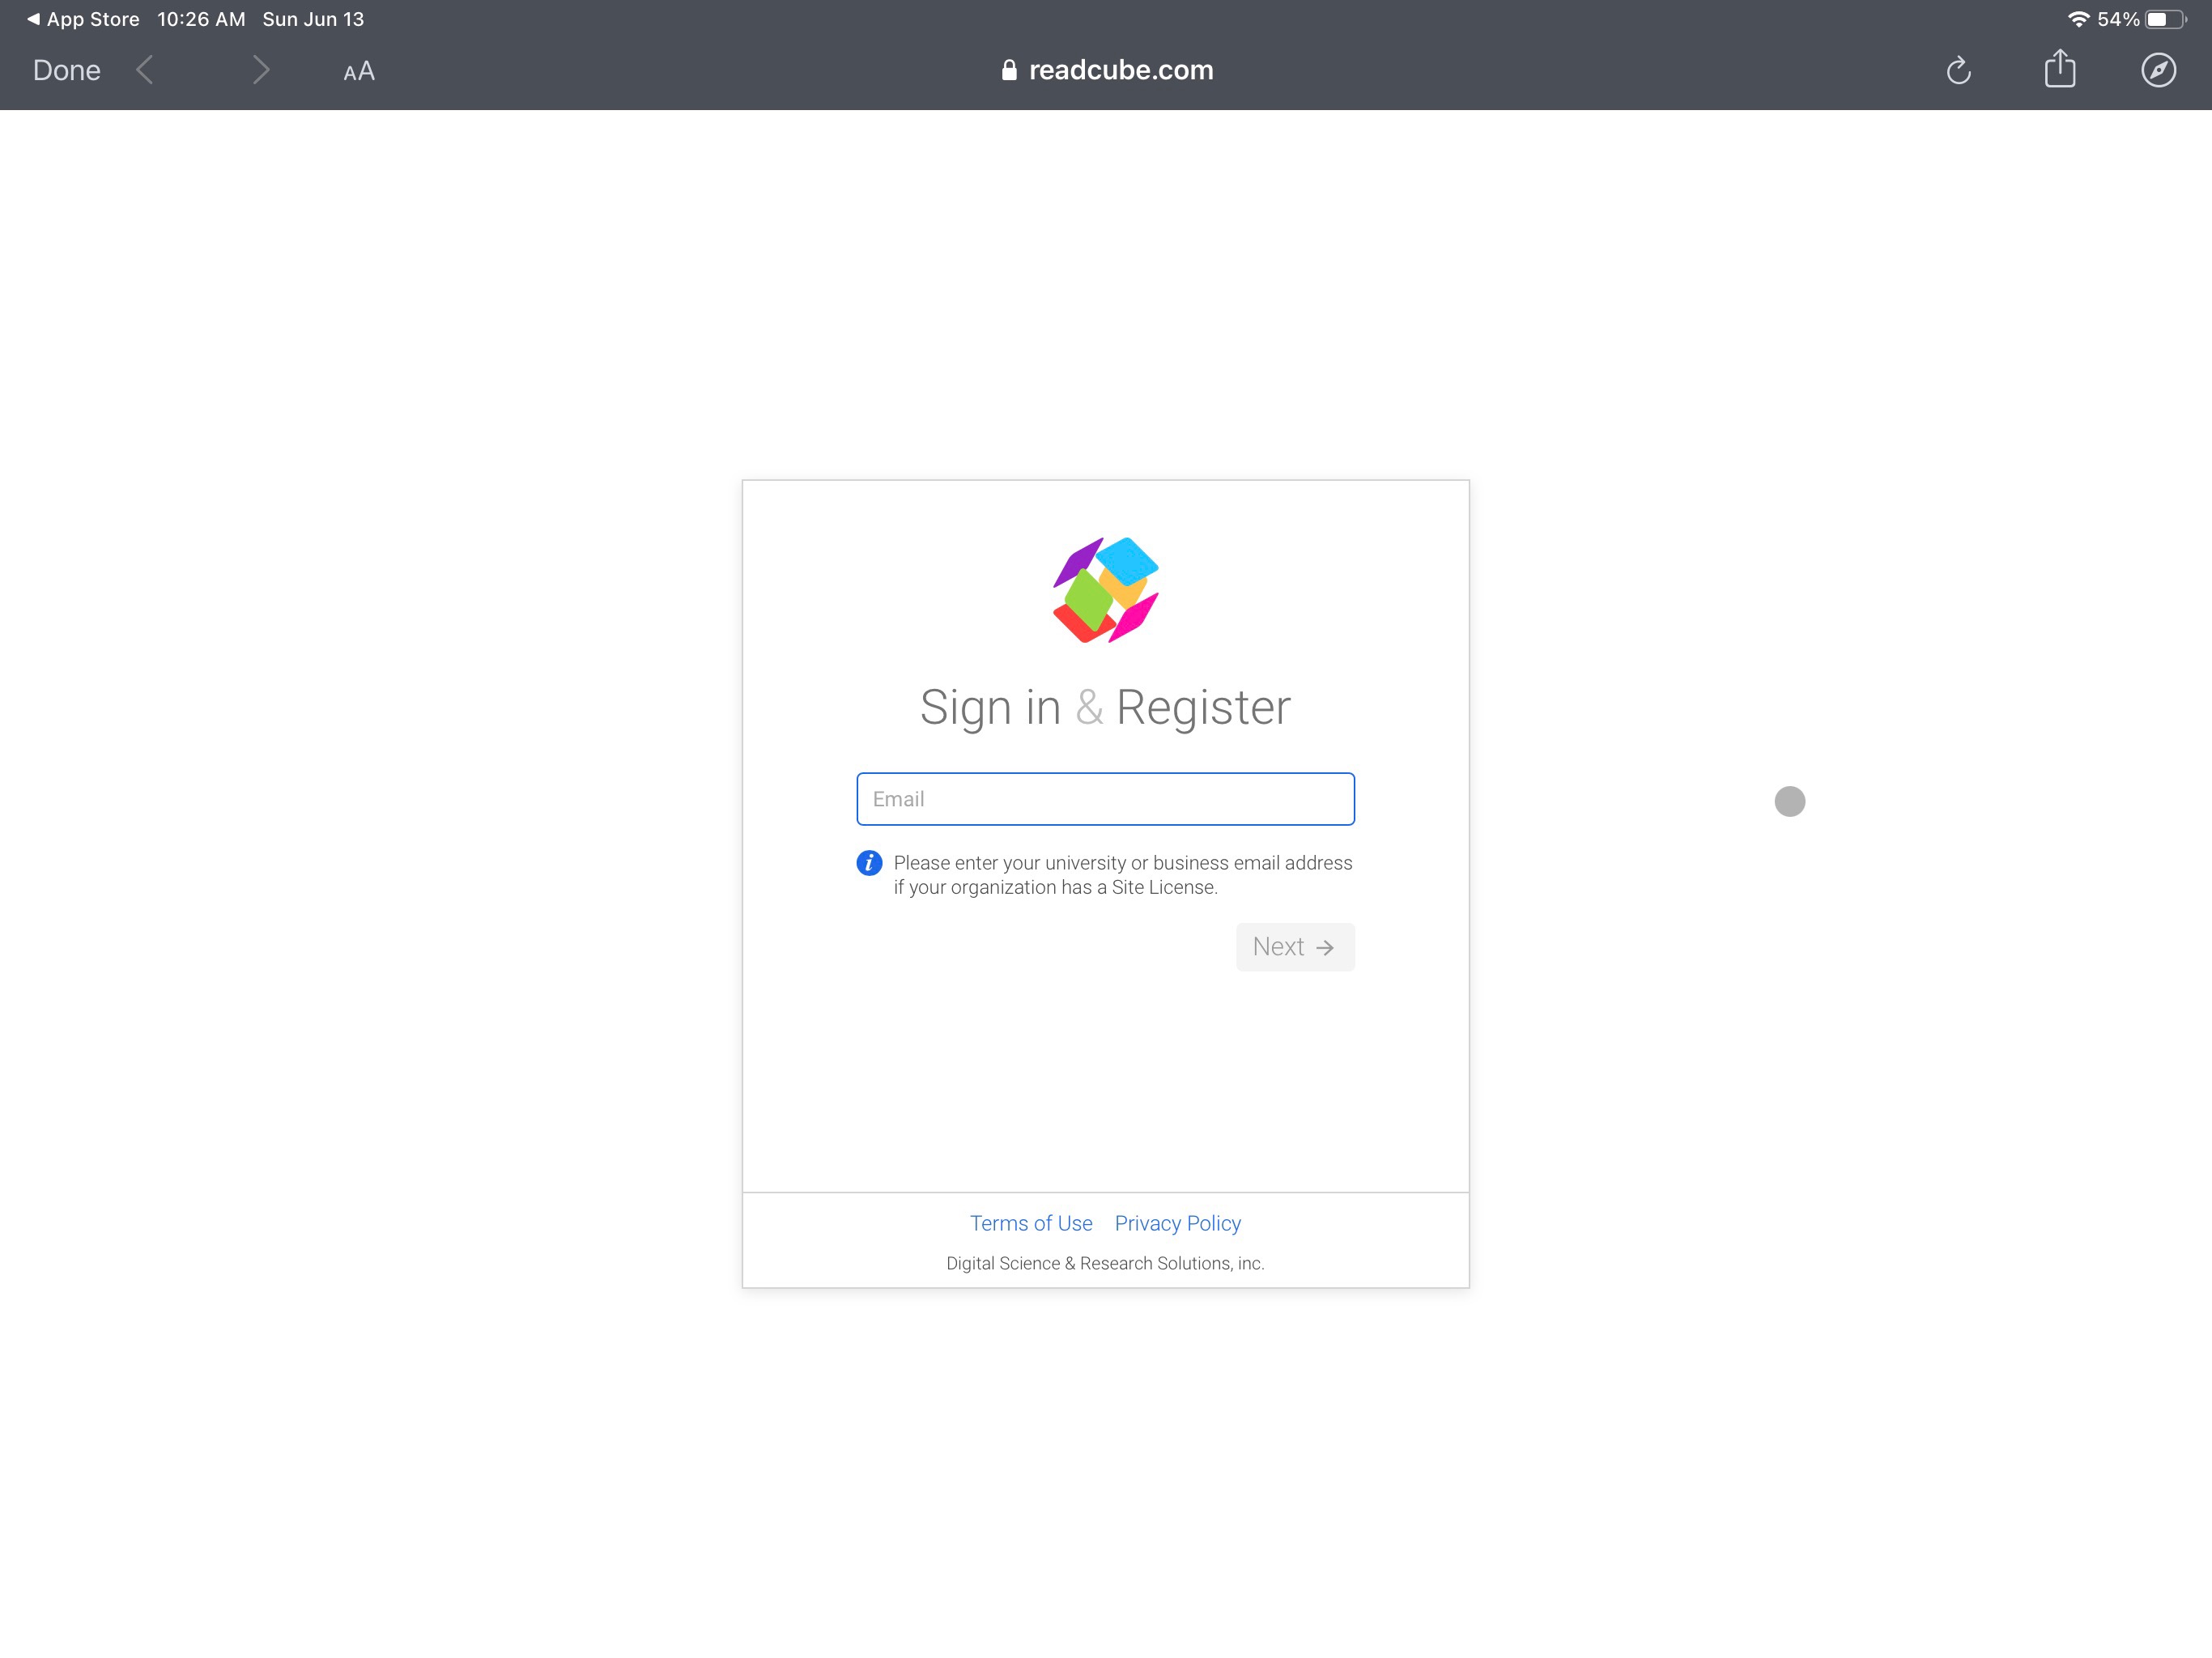Open the Terms of Use link
This screenshot has width=2212, height=1658.
[1031, 1223]
